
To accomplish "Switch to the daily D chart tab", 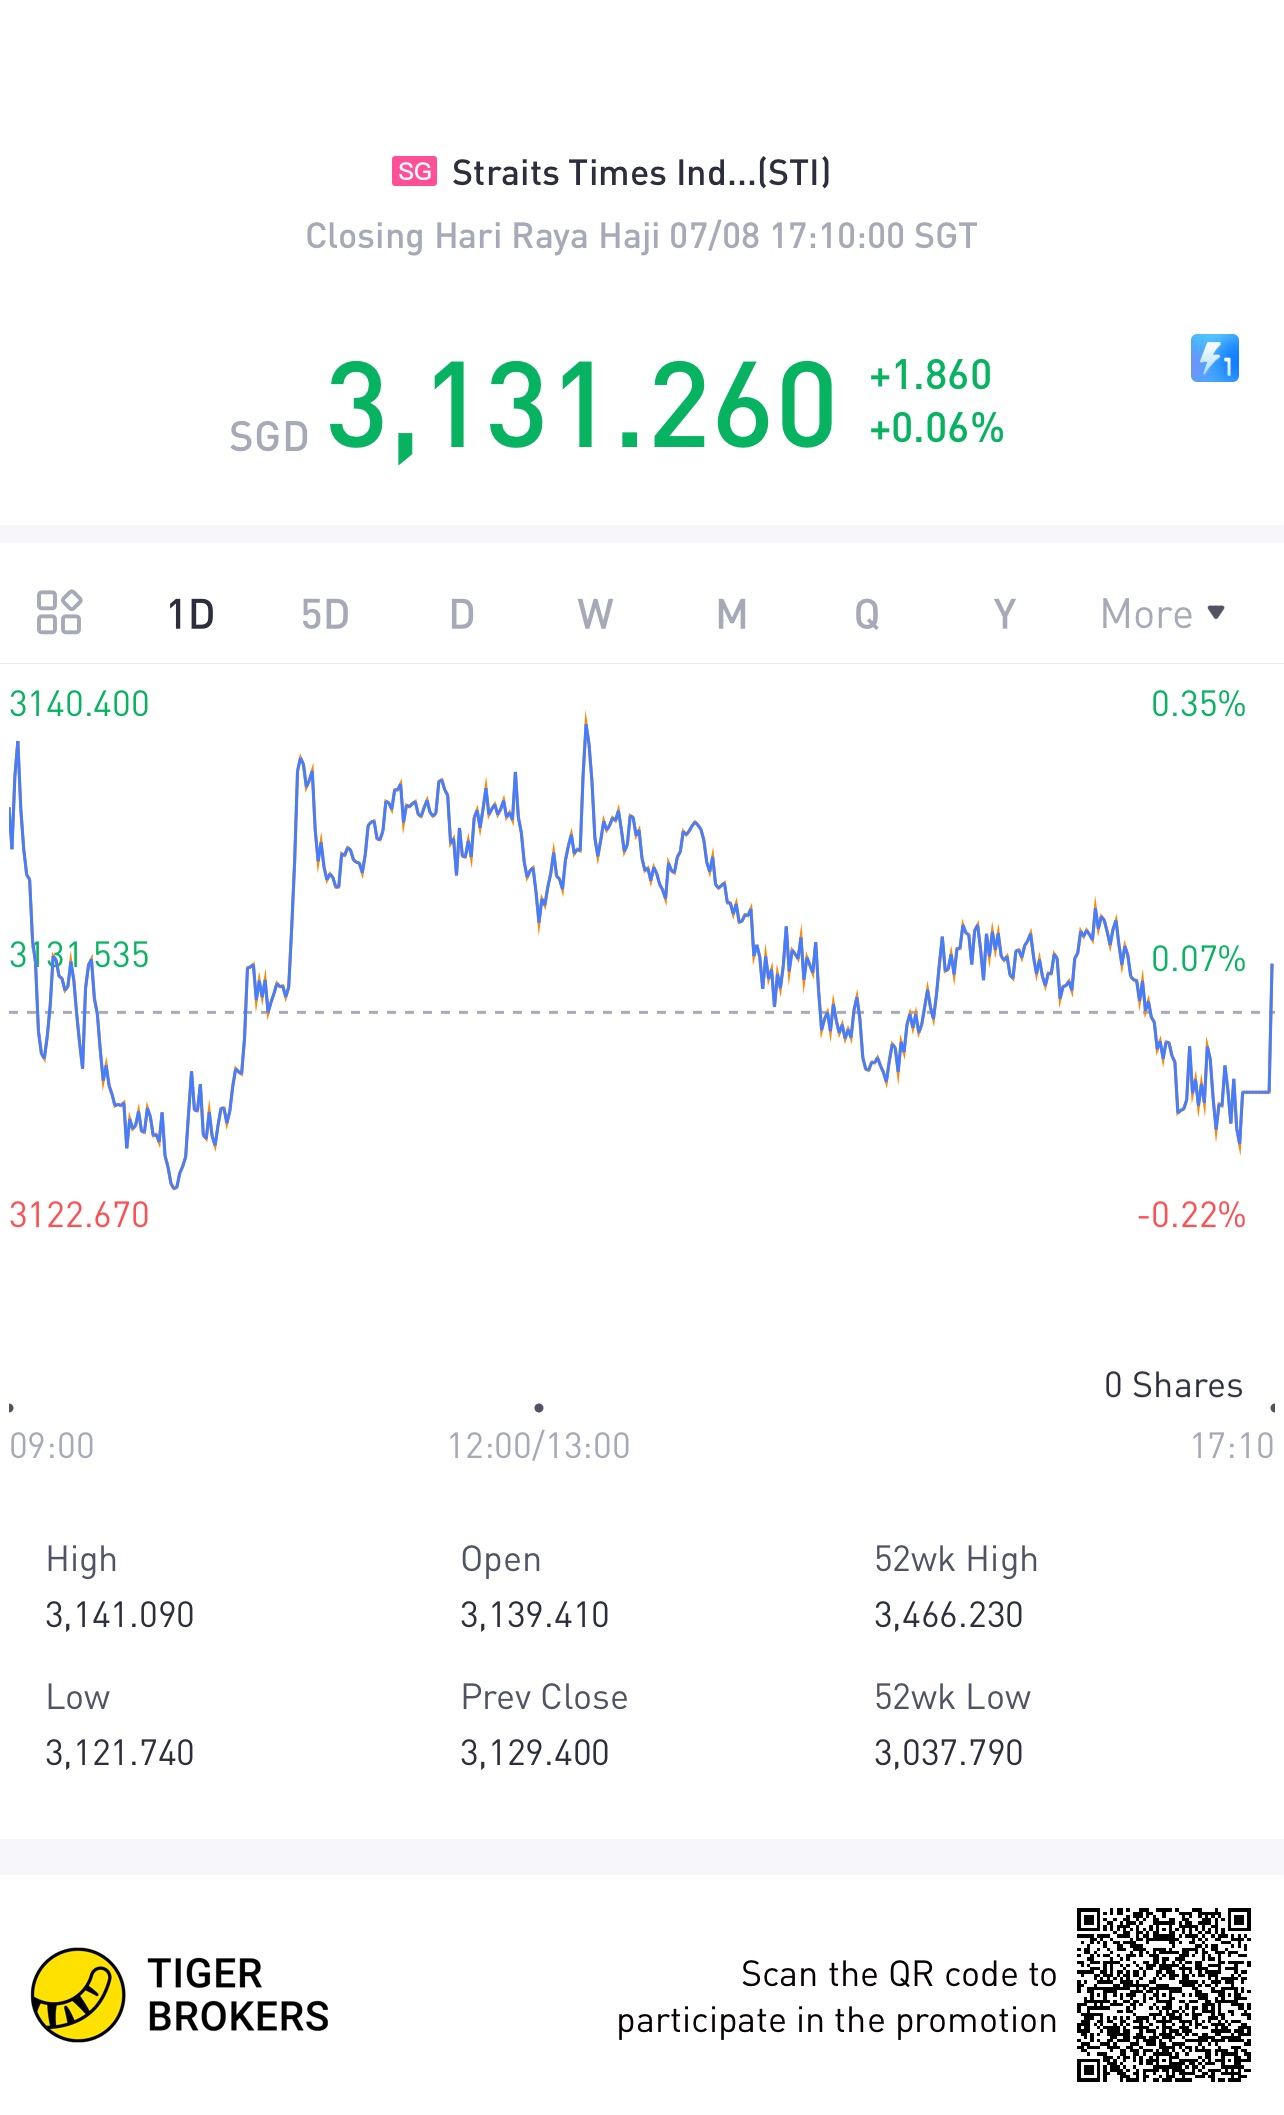I will (461, 614).
